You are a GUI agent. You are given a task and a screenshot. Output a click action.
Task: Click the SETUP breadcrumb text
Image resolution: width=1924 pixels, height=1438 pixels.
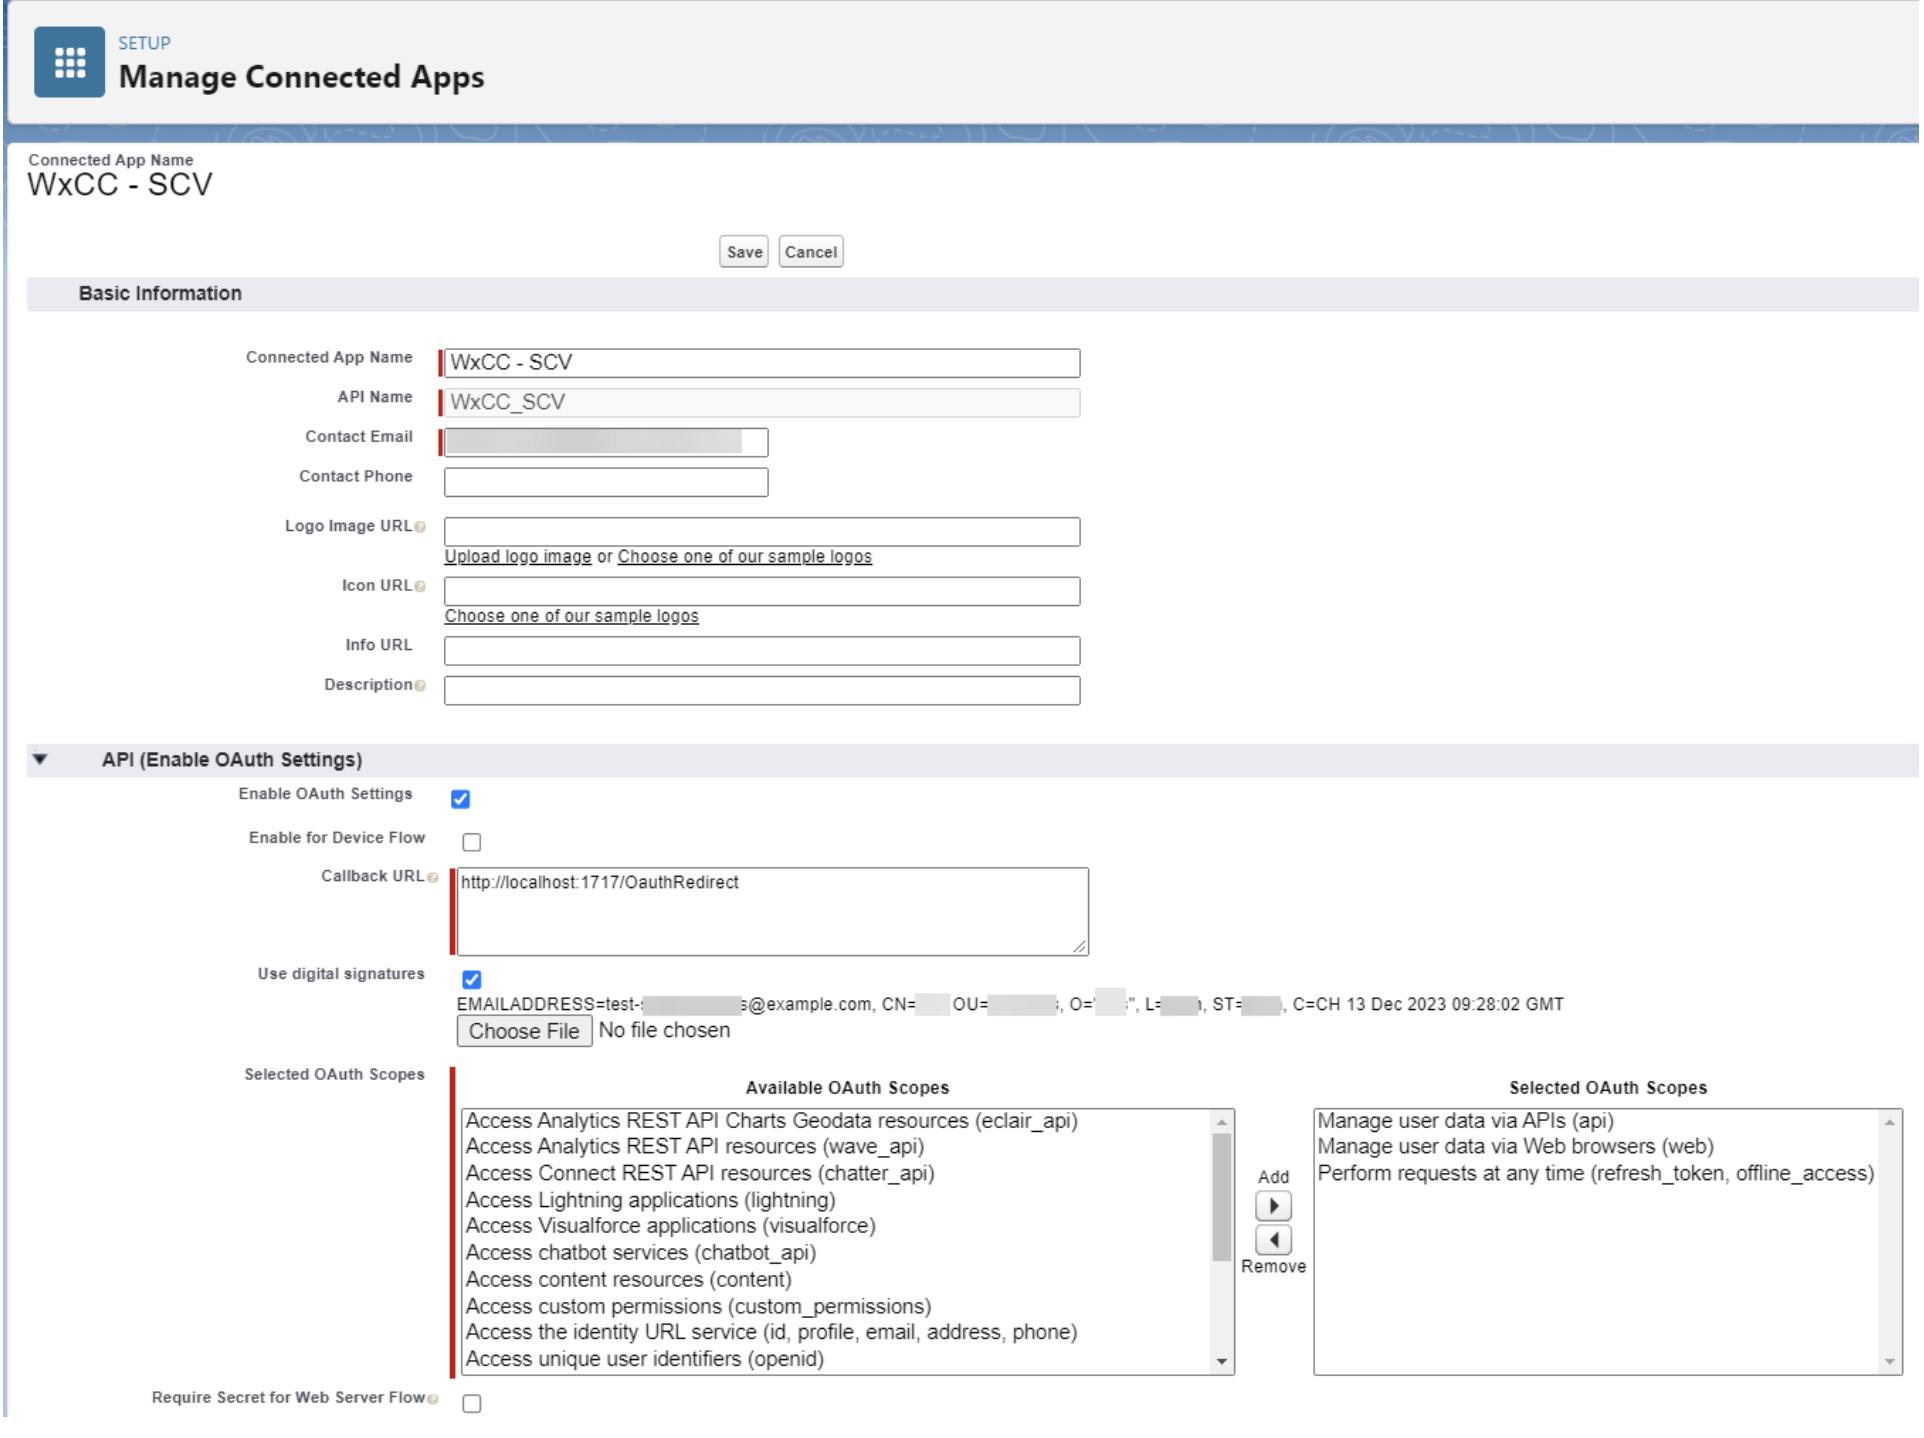[x=145, y=43]
